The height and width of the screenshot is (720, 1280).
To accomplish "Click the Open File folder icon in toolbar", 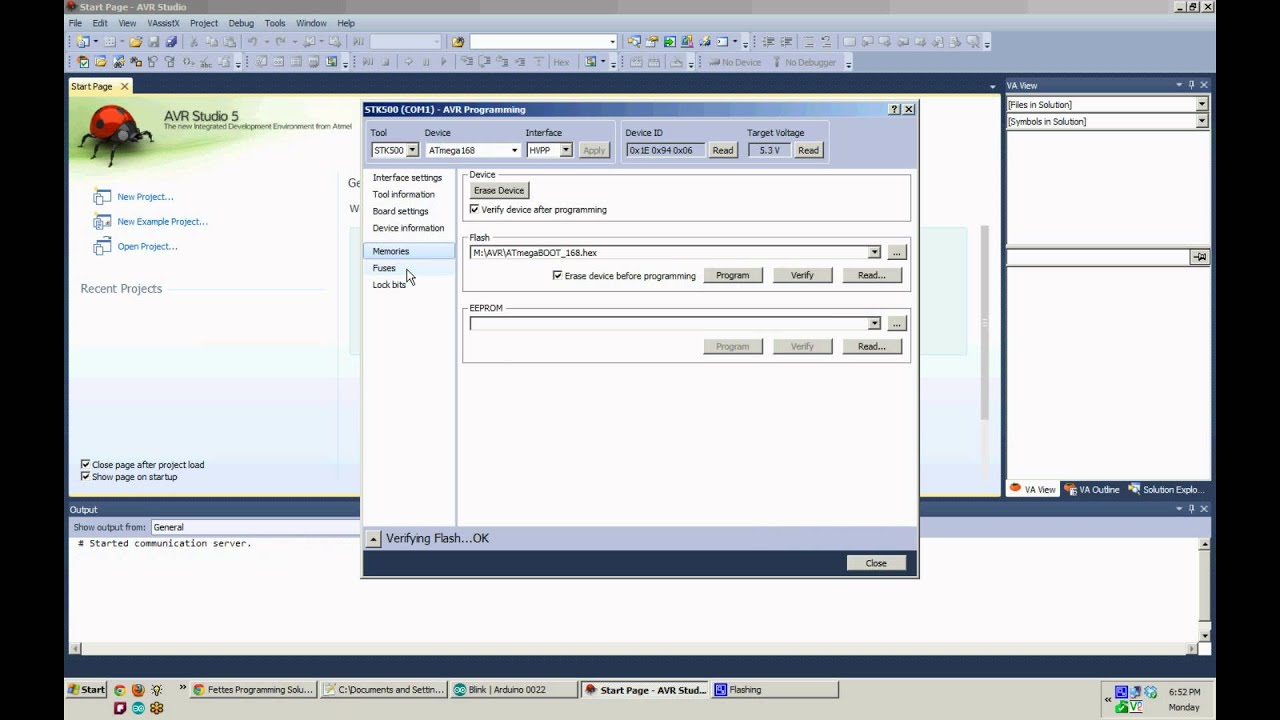I will [135, 42].
